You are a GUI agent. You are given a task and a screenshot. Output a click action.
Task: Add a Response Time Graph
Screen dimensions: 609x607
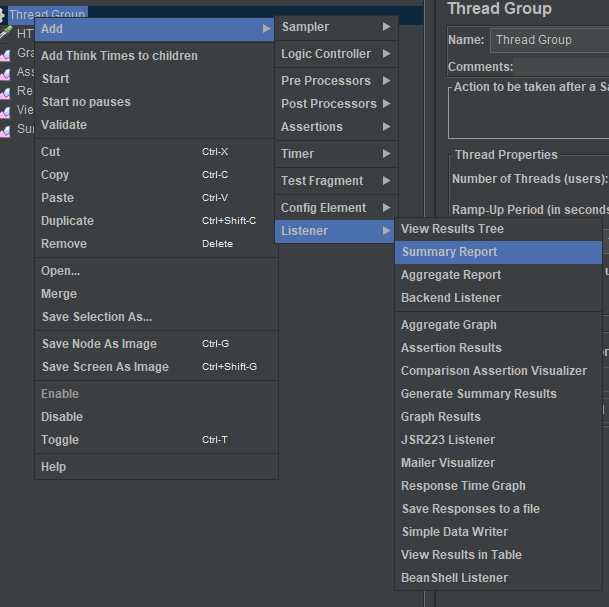(x=498, y=486)
